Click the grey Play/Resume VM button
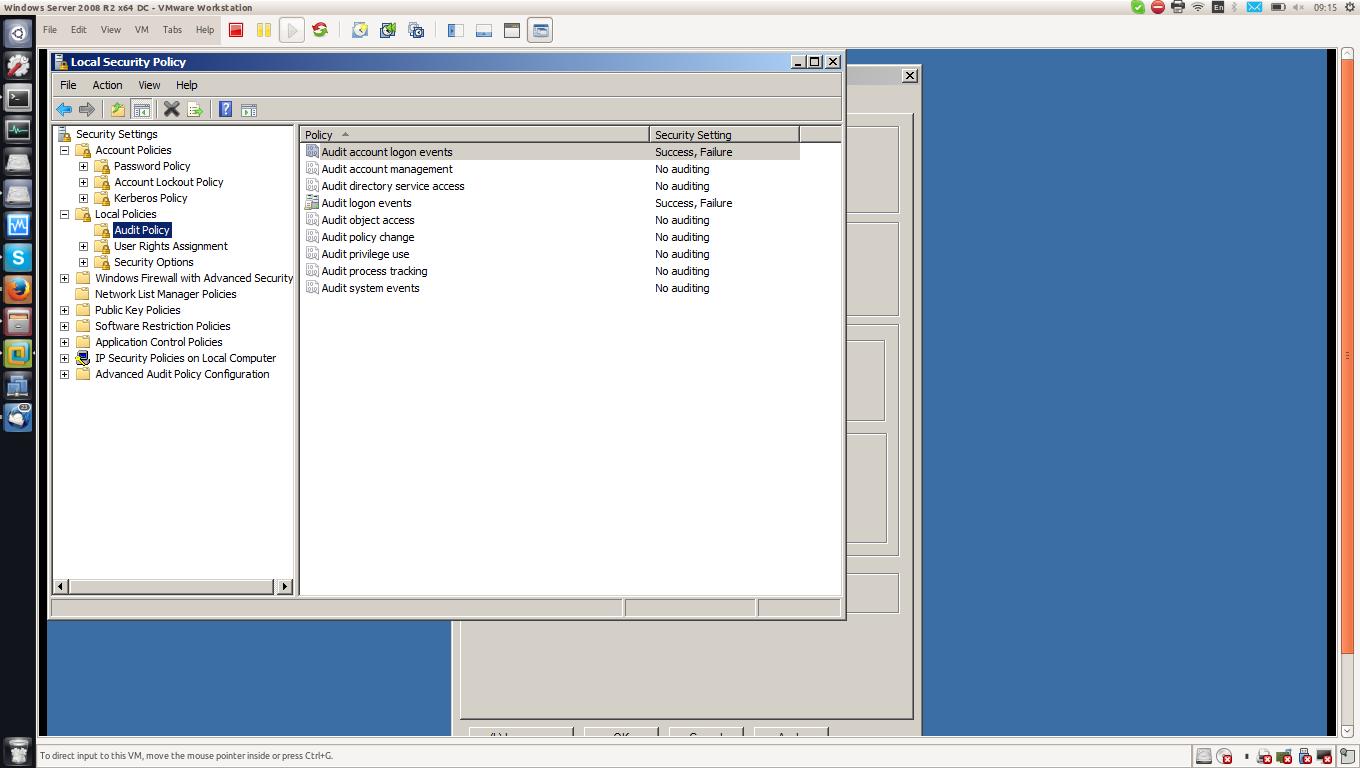 (292, 30)
